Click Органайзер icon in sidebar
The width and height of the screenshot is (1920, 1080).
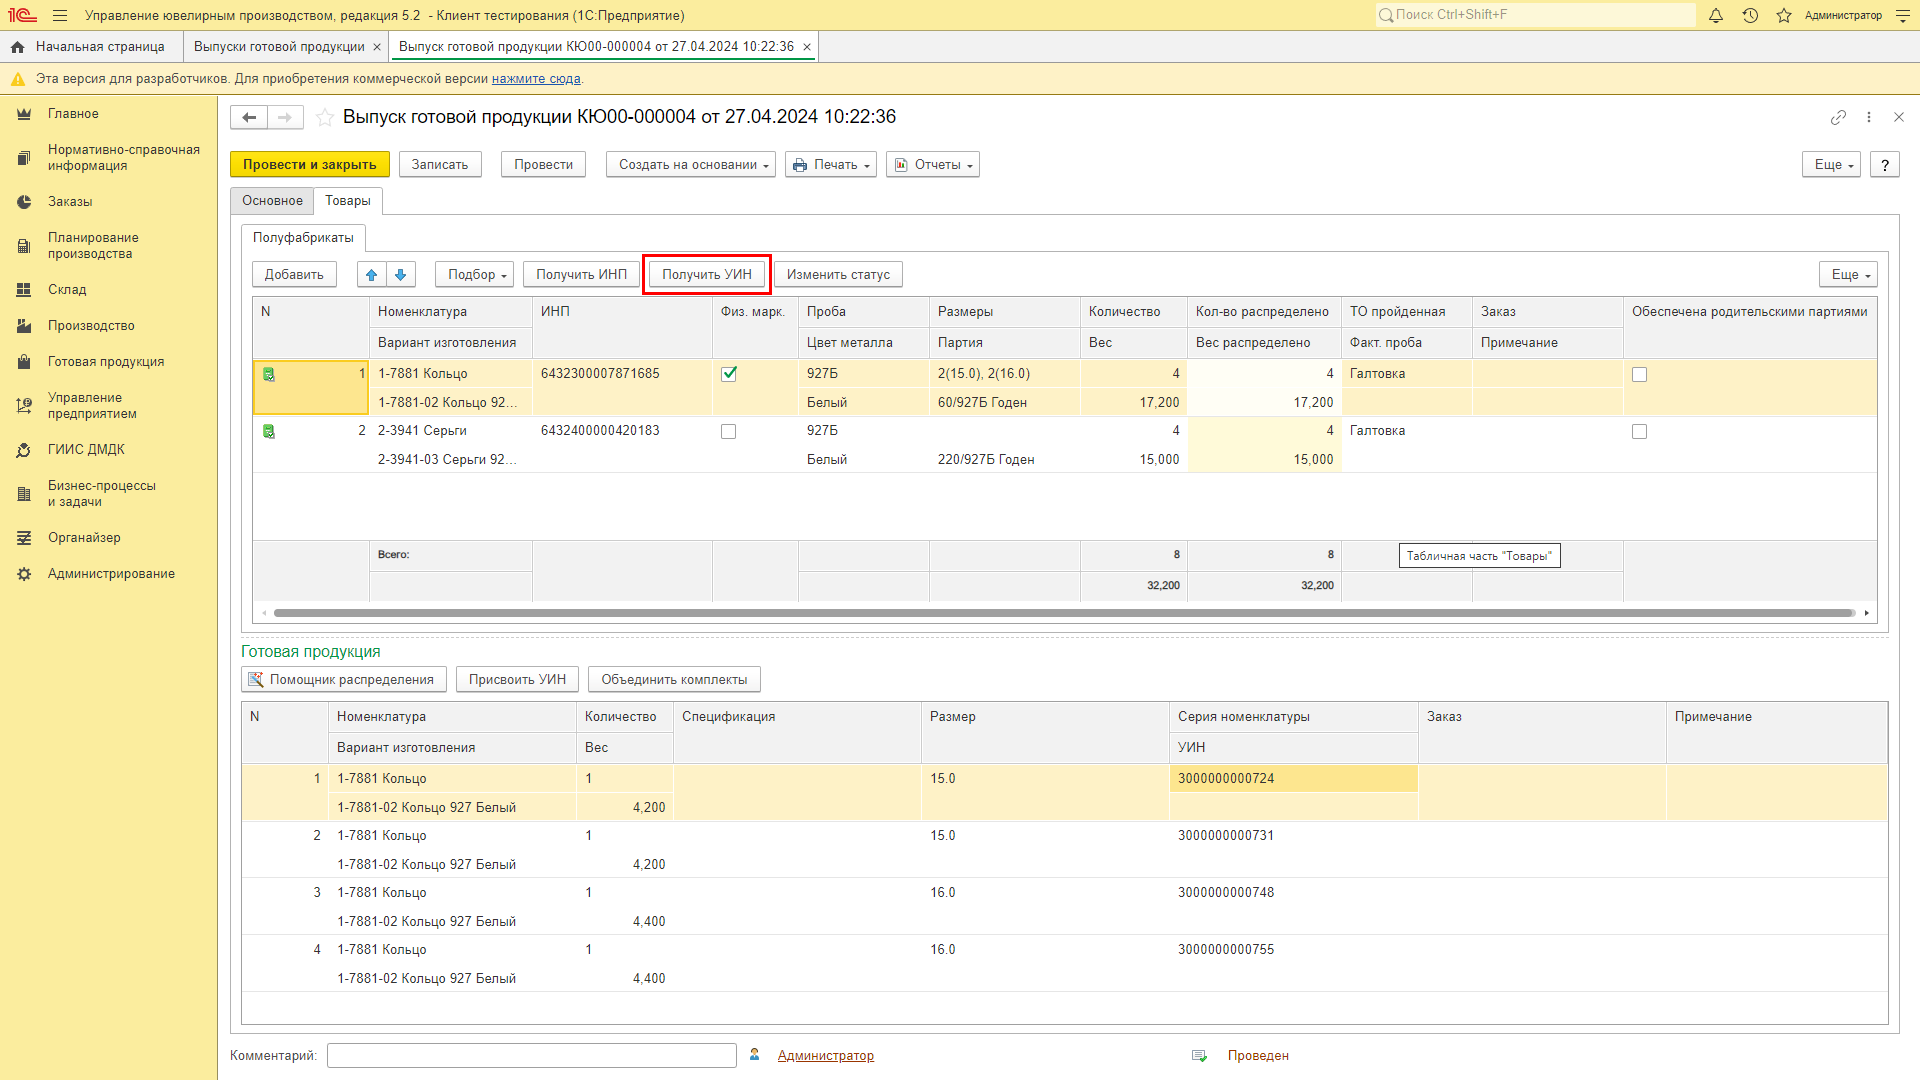coord(24,538)
